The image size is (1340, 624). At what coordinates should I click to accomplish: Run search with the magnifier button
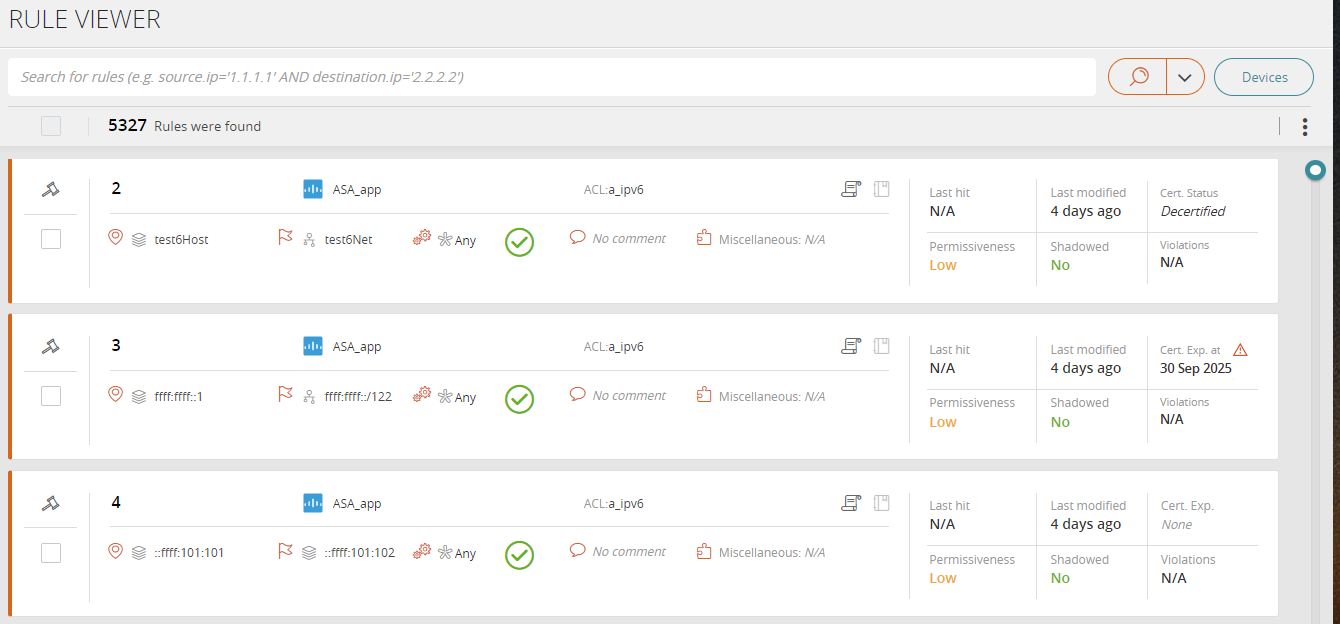click(x=1138, y=77)
